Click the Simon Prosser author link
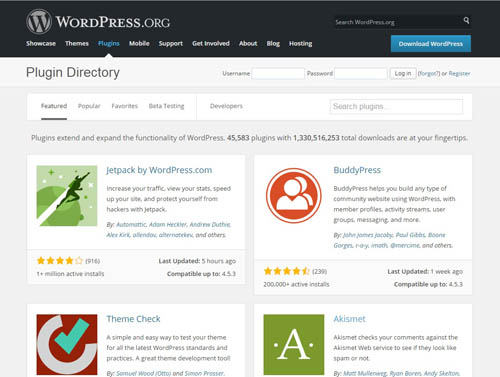Screen dimensions: 500x377 click(204, 373)
